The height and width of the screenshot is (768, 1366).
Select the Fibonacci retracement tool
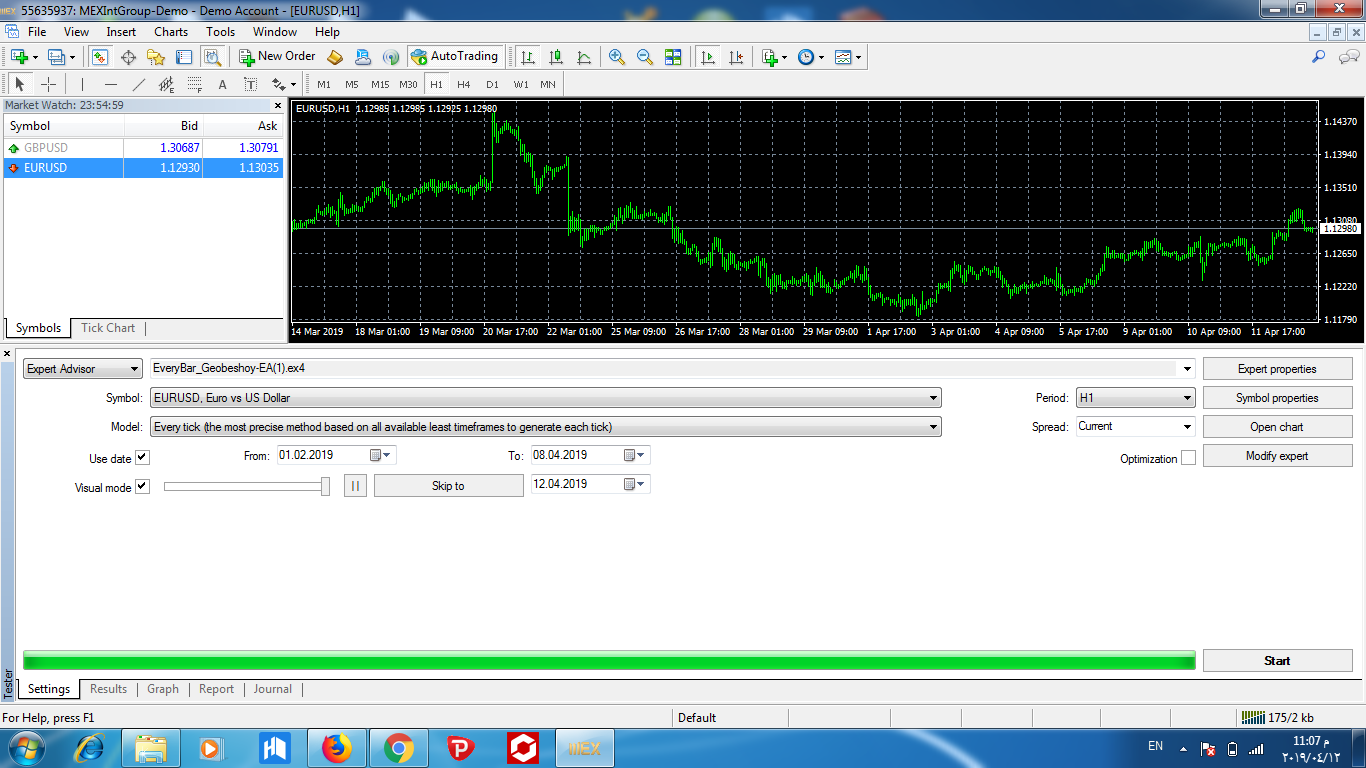[195, 84]
